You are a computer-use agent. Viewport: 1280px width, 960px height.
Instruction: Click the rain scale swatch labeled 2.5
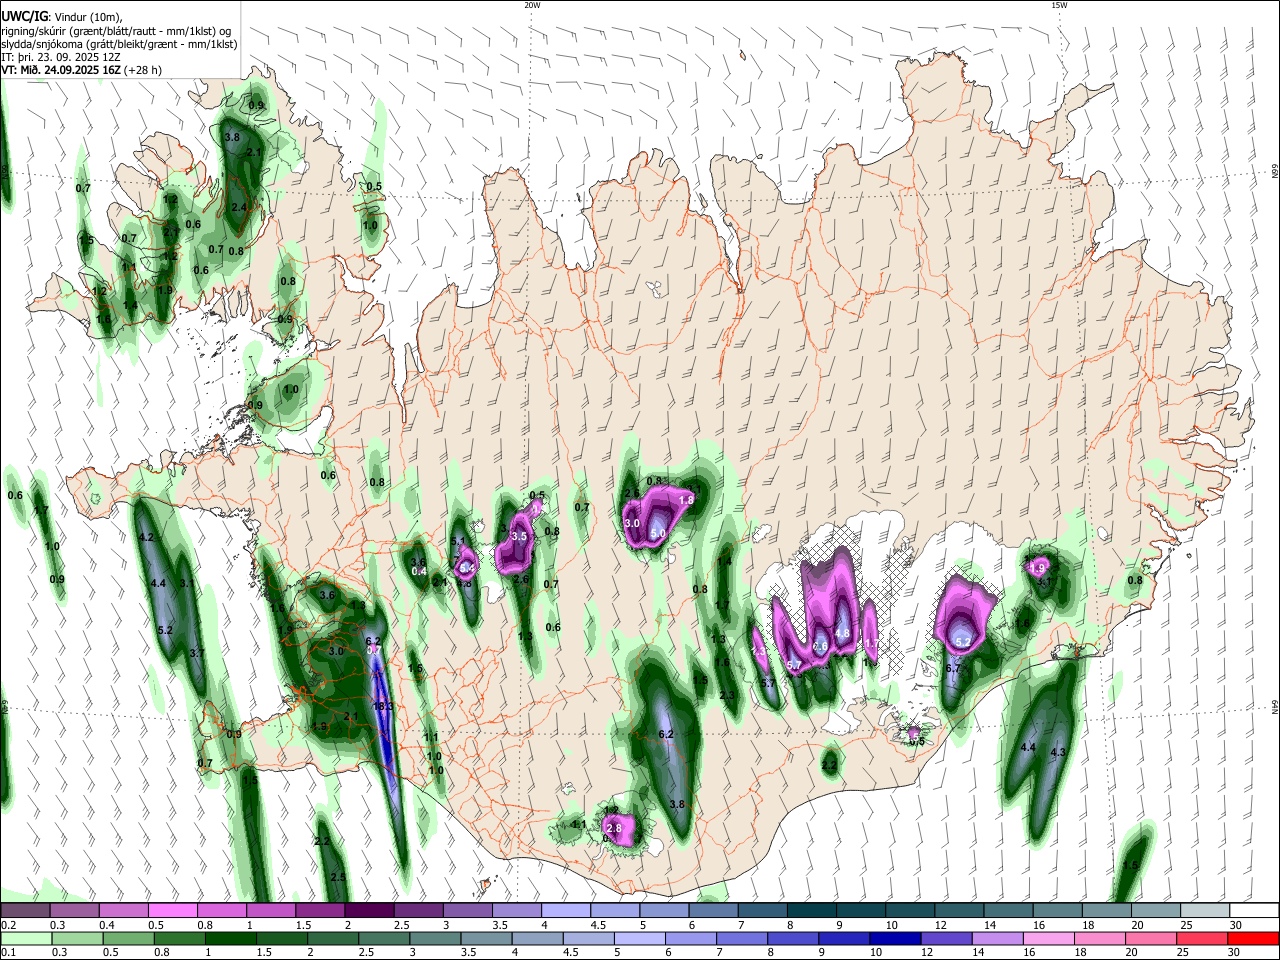[385, 938]
